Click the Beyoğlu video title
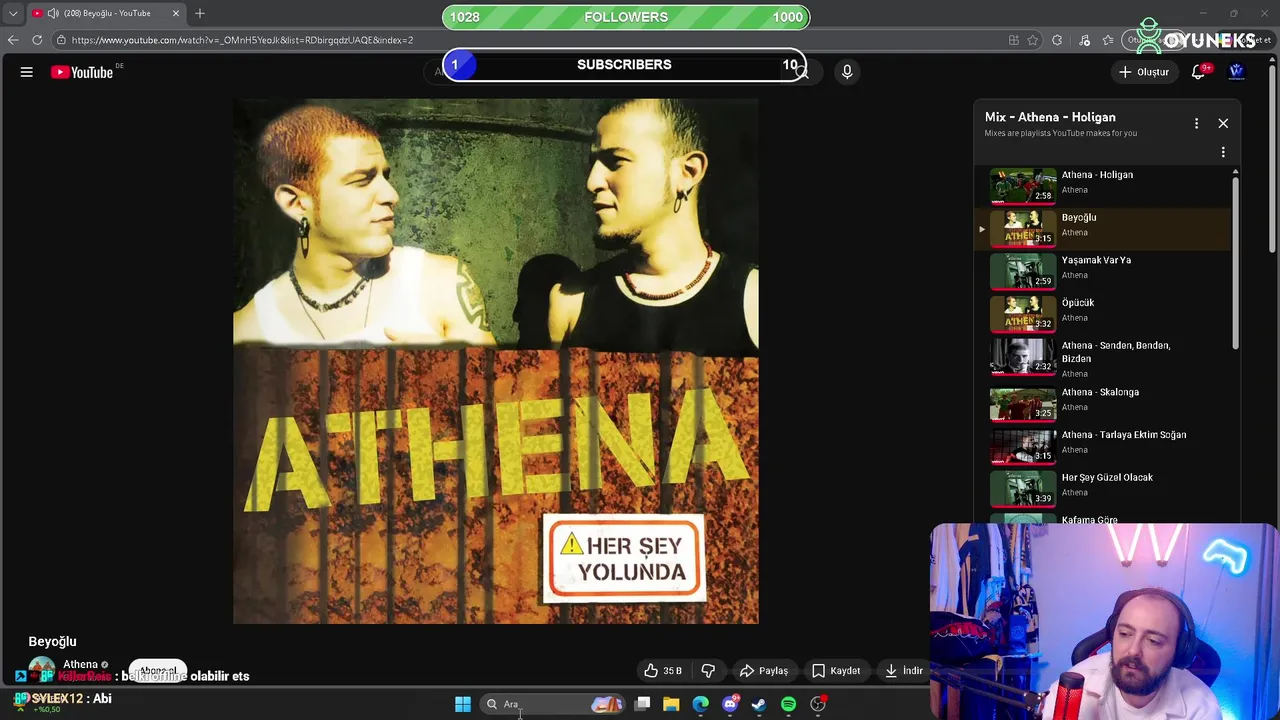 [52, 642]
